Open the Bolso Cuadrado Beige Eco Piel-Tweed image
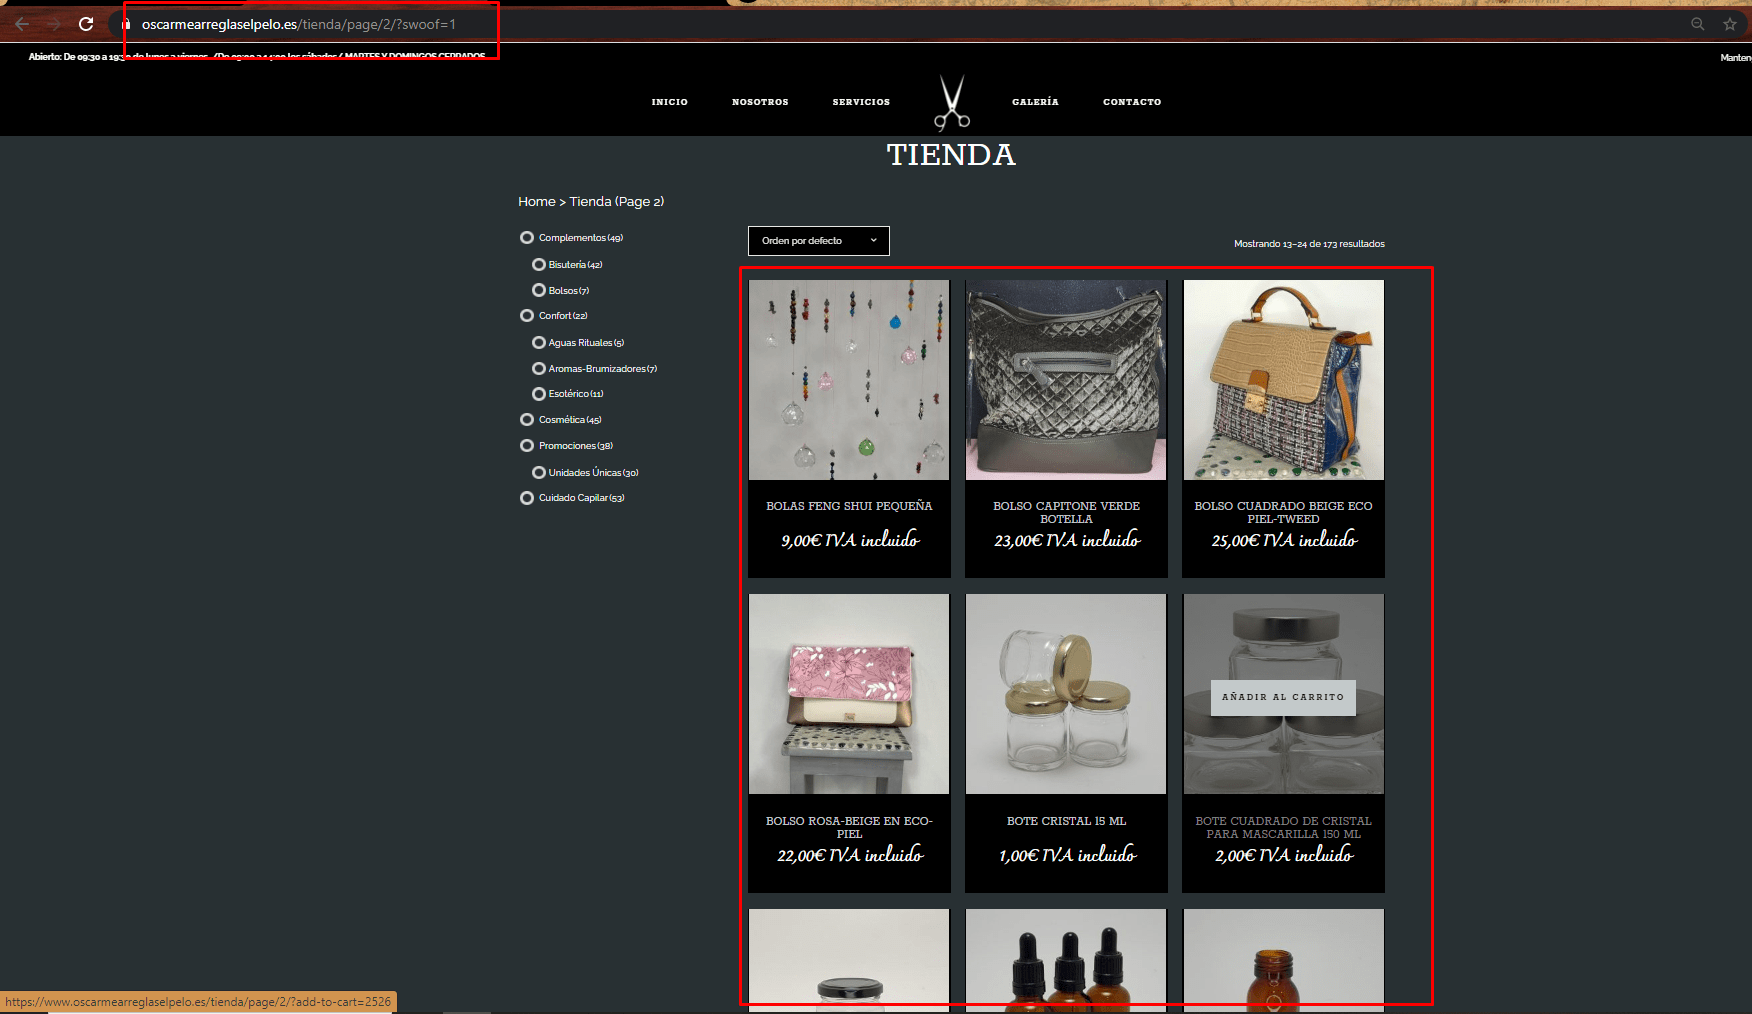This screenshot has height=1014, width=1752. [1284, 380]
